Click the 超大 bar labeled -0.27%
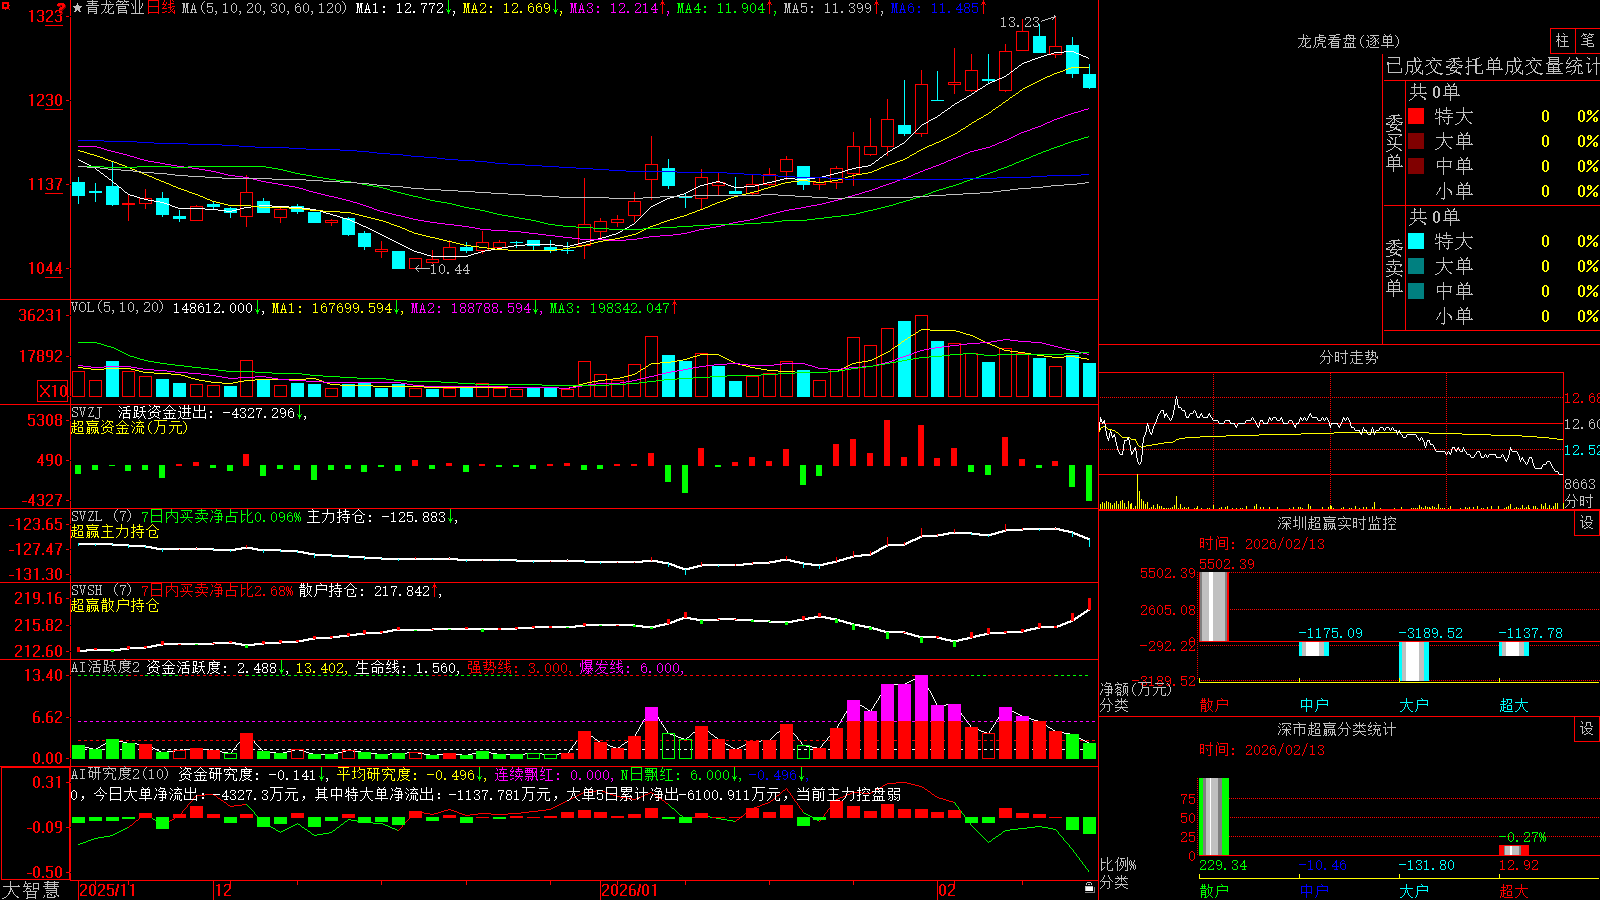The image size is (1600, 900). pos(1514,851)
